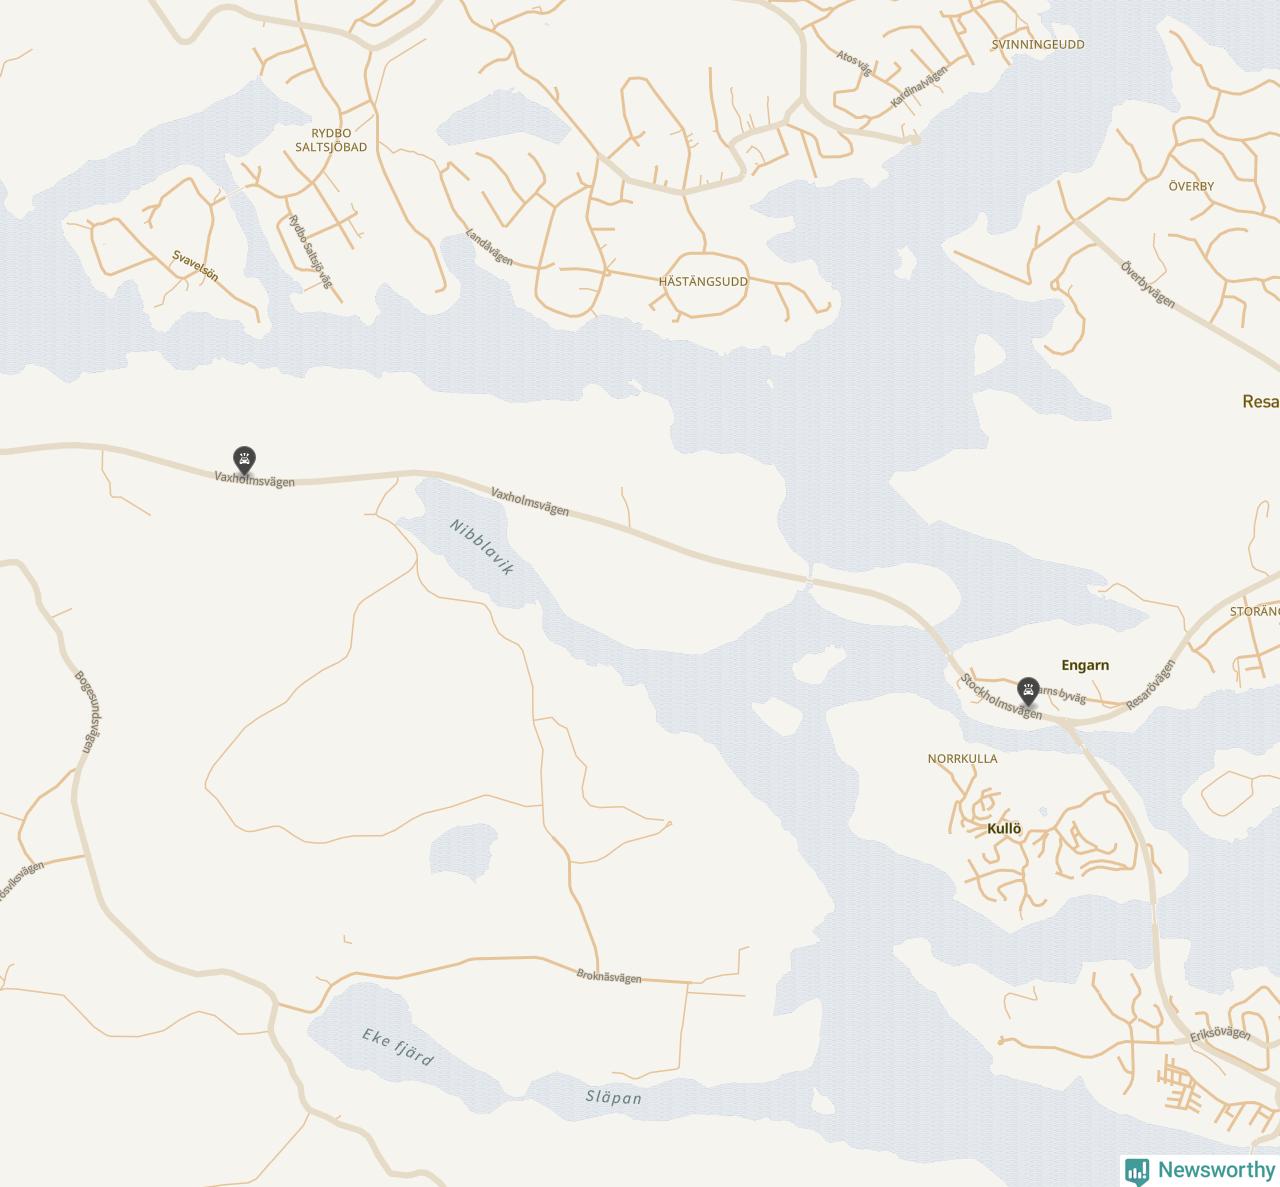Screen dimensions: 1280x1187
Task: Click the Nibblavik water label
Action: coord(481,547)
